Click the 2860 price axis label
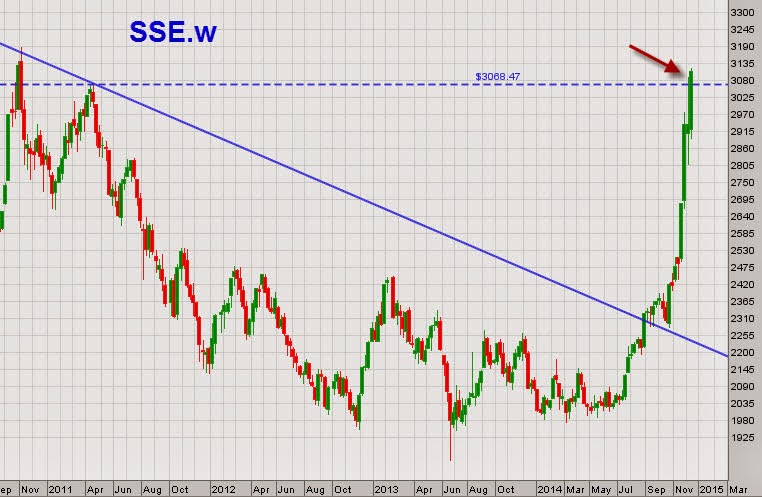The height and width of the screenshot is (497, 762). coord(743,149)
